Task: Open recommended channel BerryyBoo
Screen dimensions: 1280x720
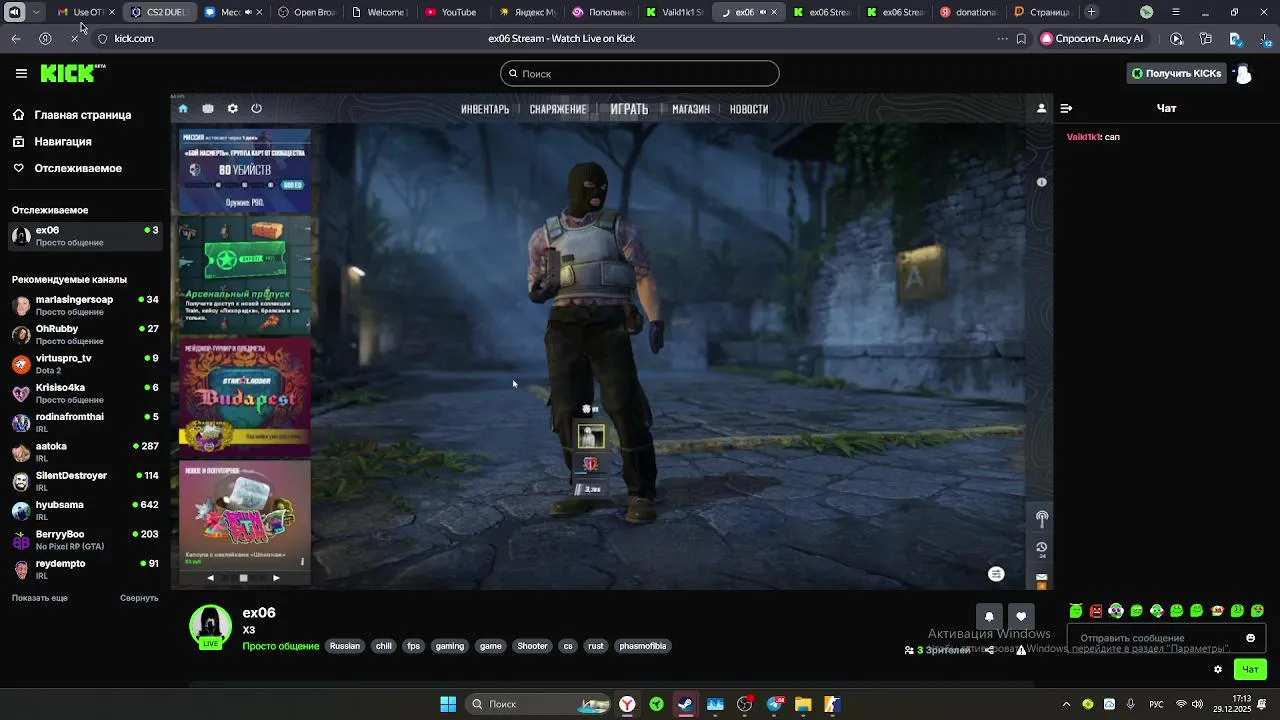Action: 85,539
